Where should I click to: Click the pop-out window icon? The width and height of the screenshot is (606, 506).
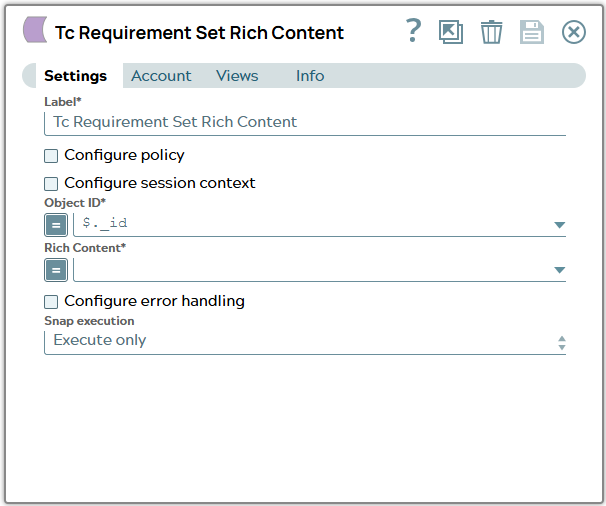point(451,32)
